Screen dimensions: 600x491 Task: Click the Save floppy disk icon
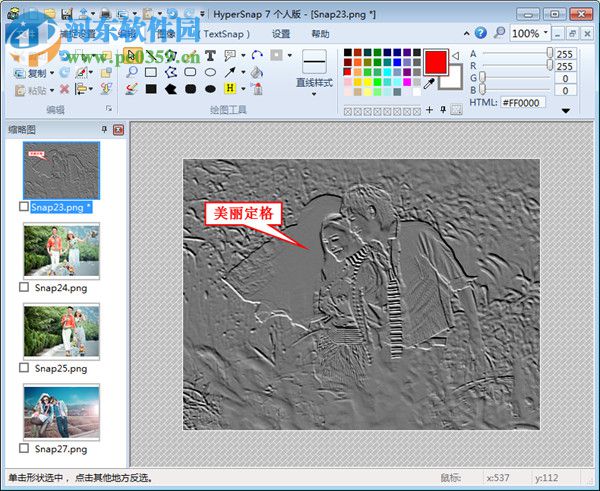67,14
